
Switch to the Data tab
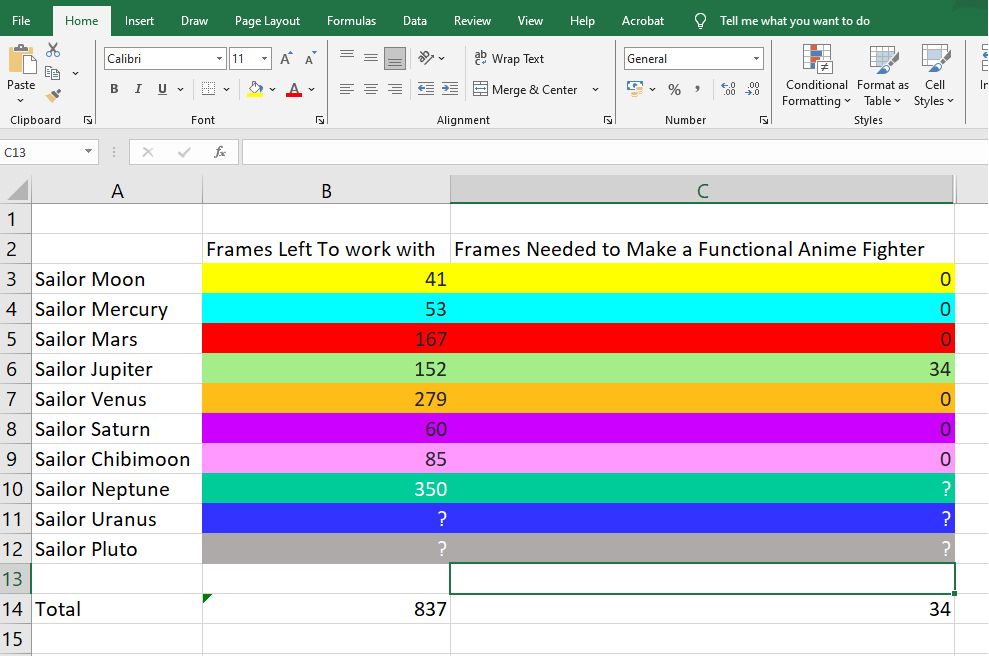click(x=414, y=21)
